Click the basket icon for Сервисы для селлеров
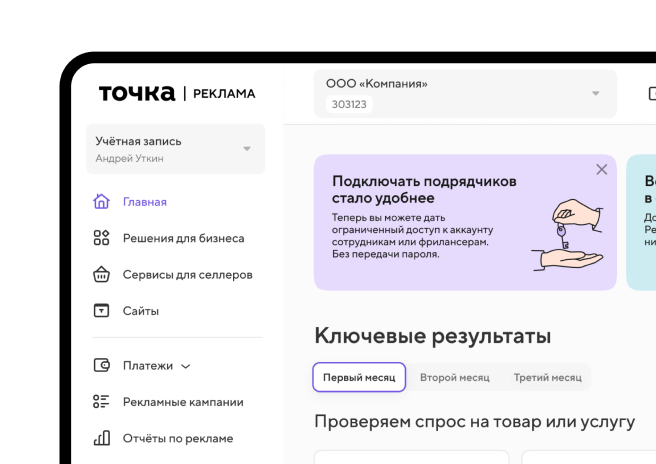The image size is (656, 464). click(101, 274)
